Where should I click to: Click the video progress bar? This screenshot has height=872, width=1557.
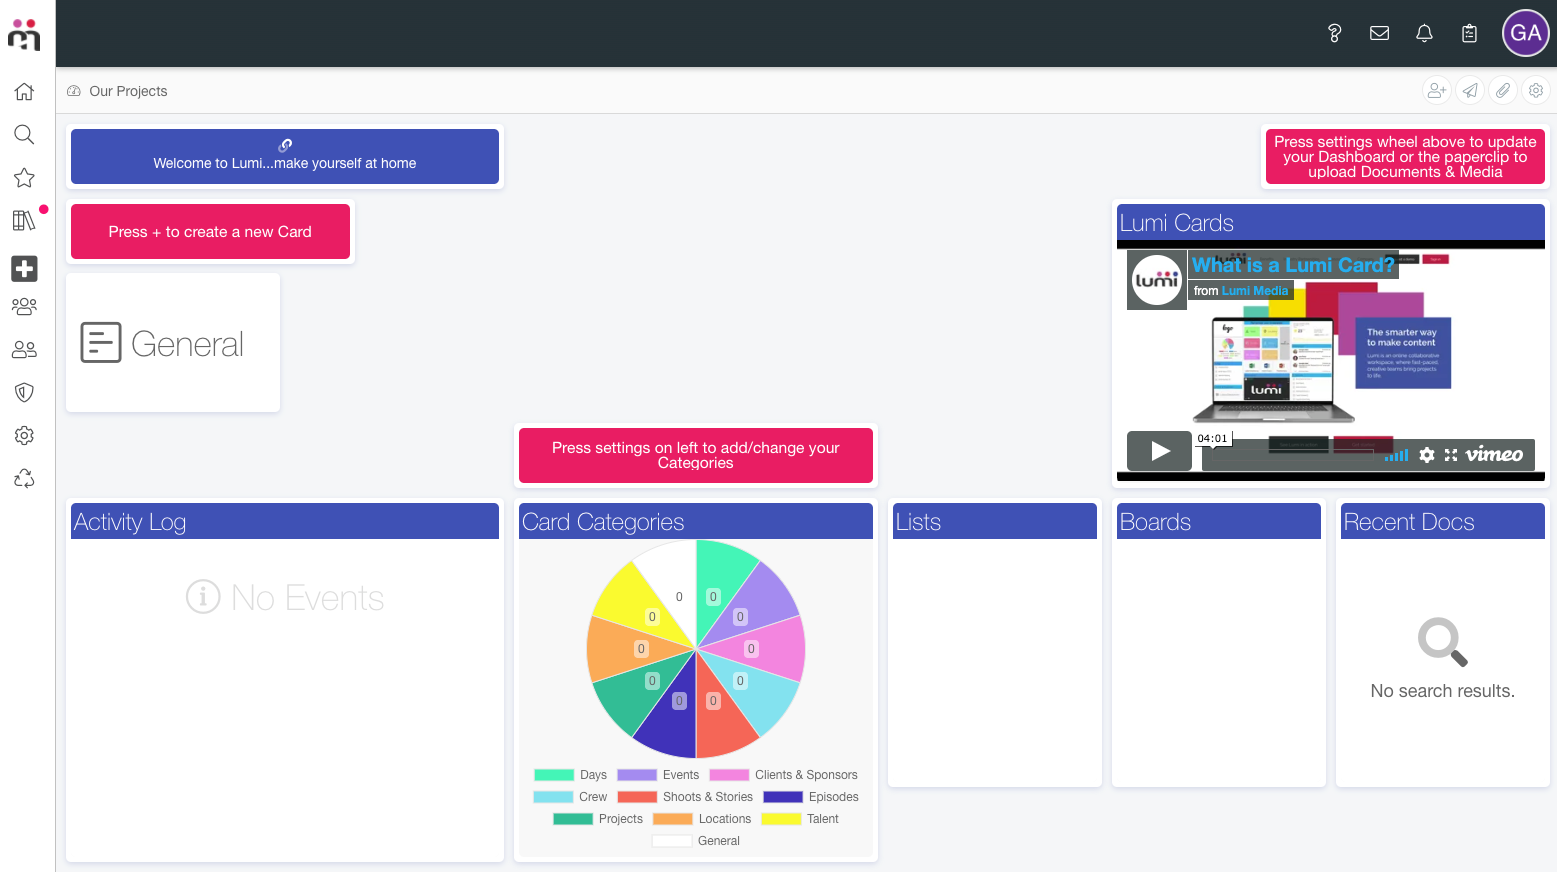click(1292, 455)
